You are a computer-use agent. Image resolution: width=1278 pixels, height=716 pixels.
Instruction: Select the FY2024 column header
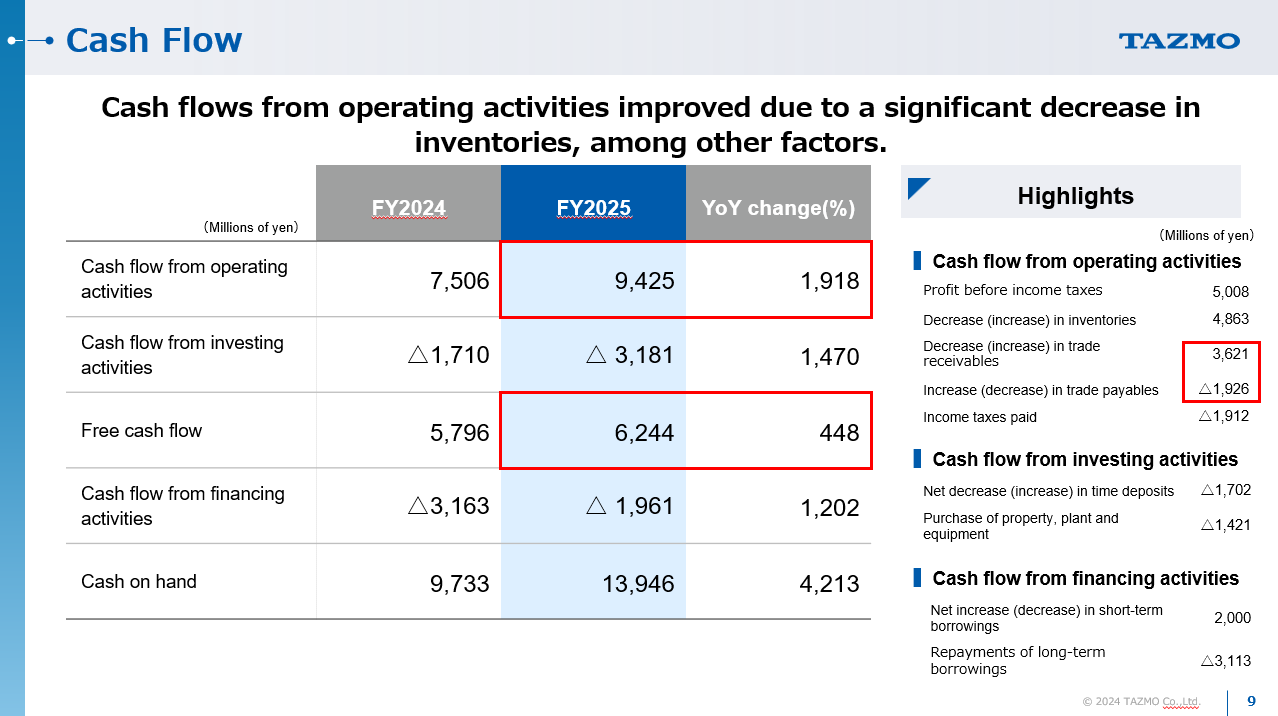click(408, 208)
